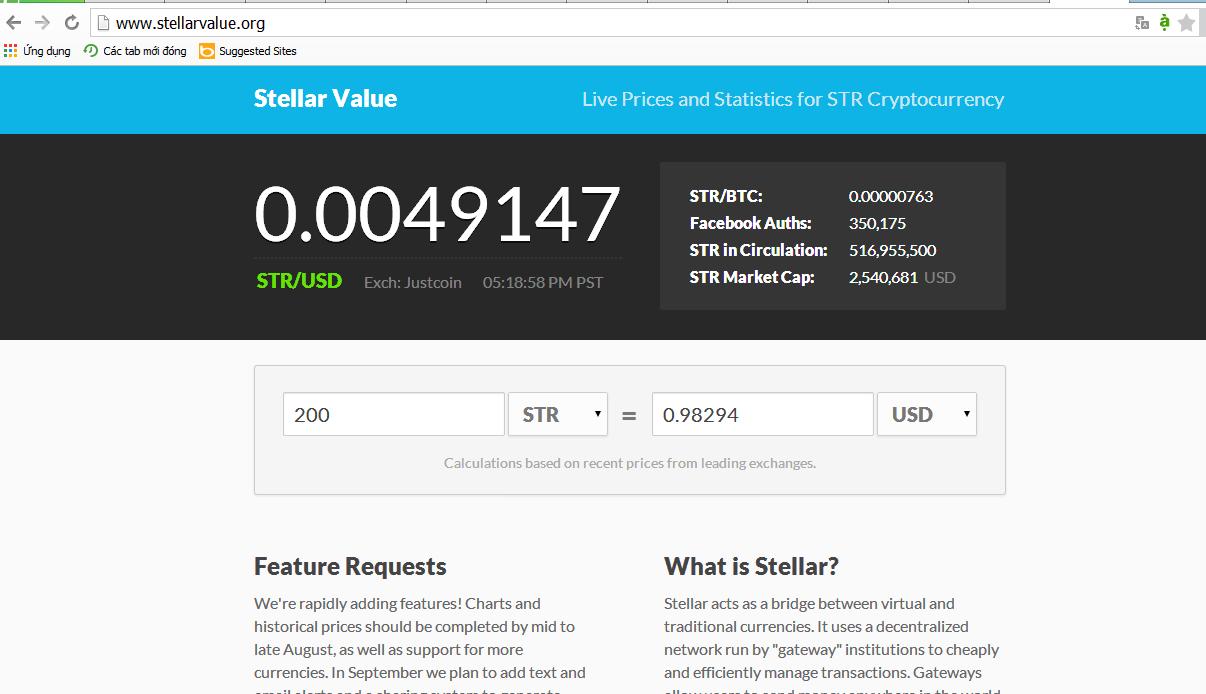Open the Suggested Sites bookmark
The width and height of the screenshot is (1206, 694).
click(247, 51)
